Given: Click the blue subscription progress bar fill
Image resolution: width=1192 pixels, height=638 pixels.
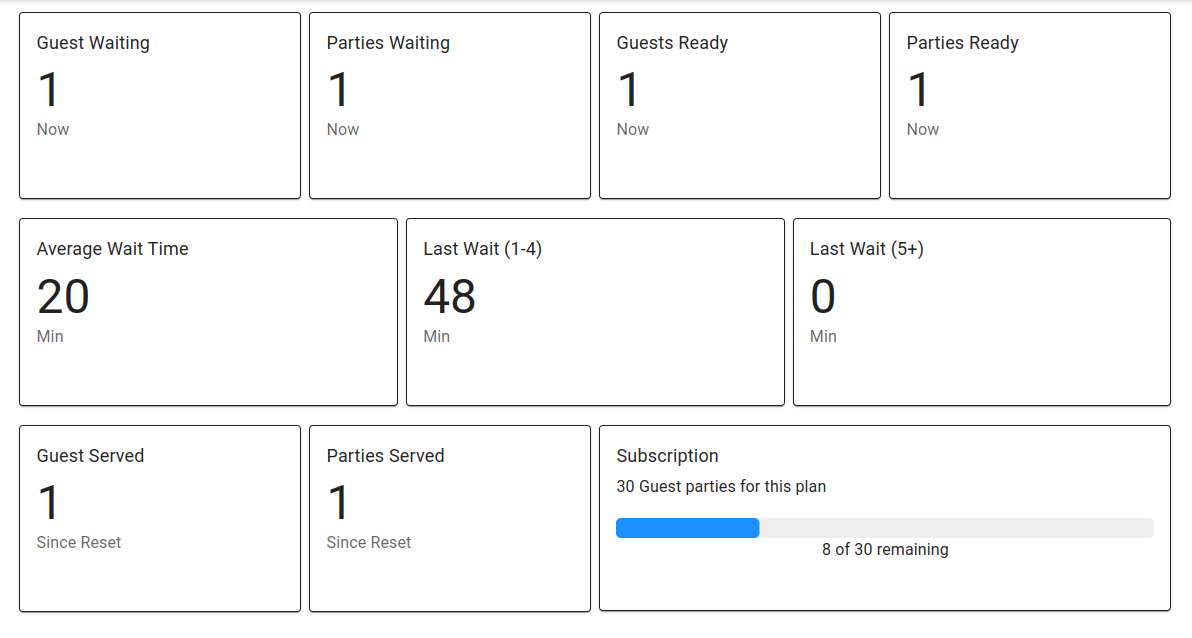Looking at the screenshot, I should pyautogui.click(x=688, y=528).
